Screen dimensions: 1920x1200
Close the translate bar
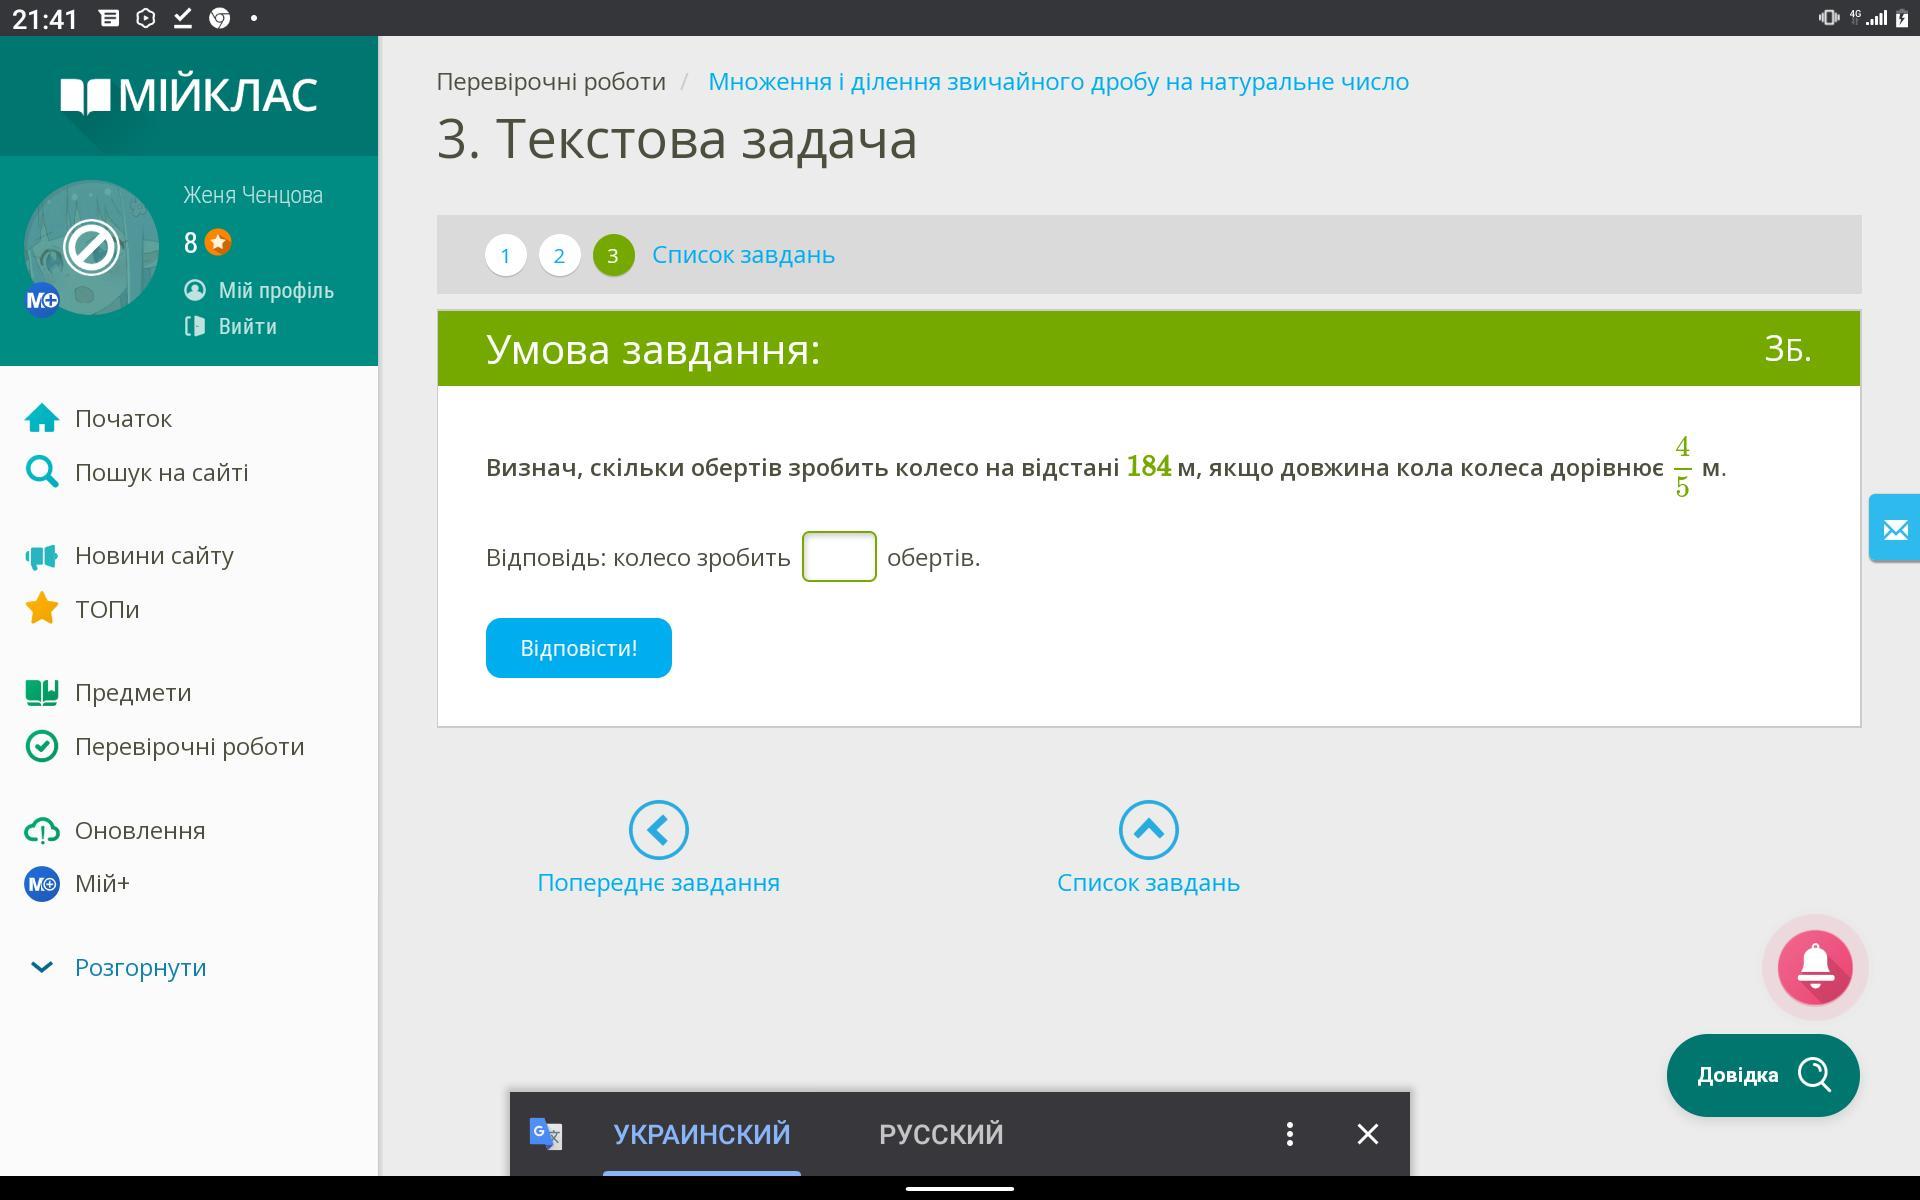[x=1367, y=1133]
